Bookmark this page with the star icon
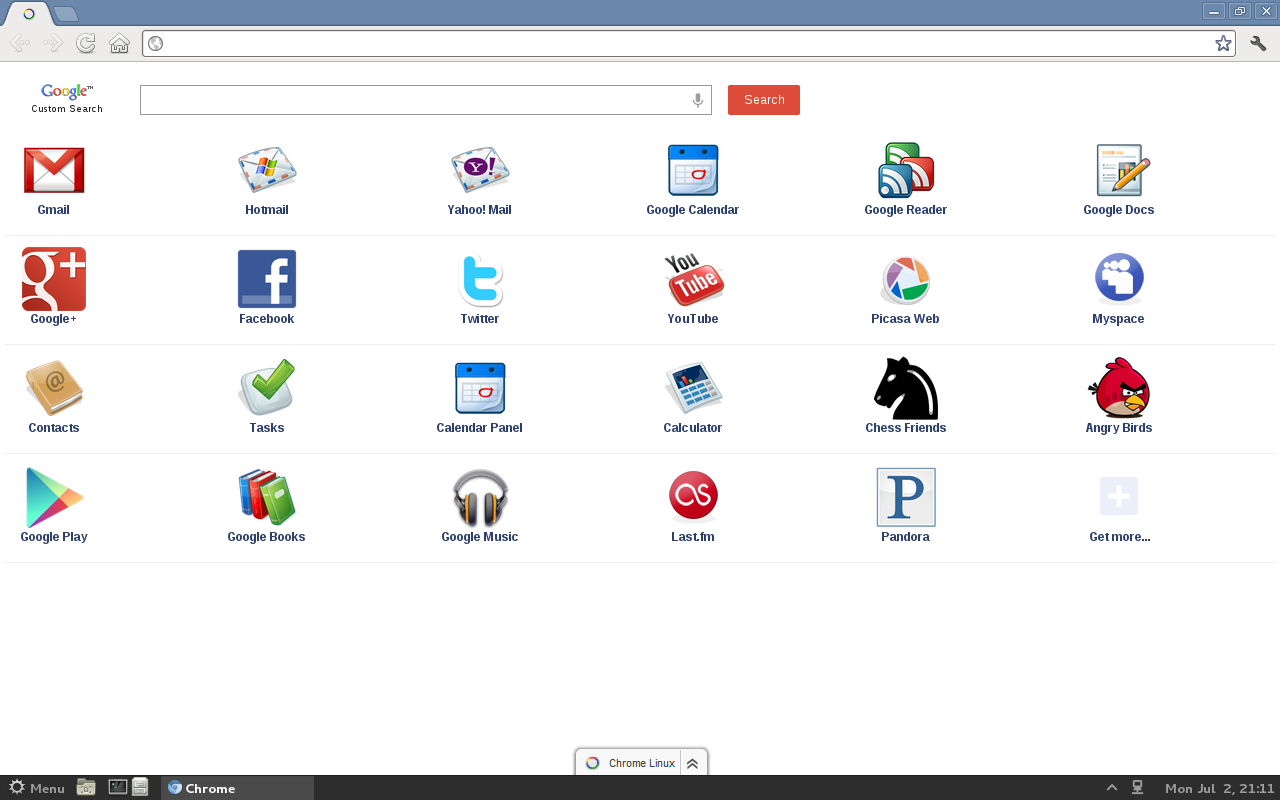1280x800 pixels. (1223, 43)
